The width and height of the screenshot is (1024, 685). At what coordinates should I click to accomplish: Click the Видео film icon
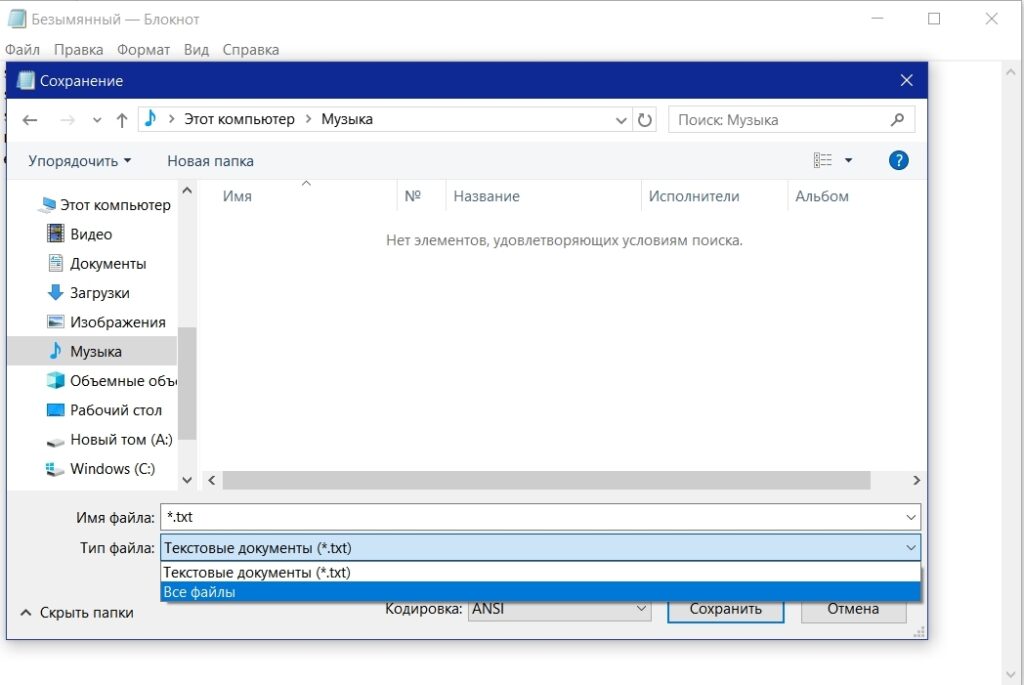[56, 233]
